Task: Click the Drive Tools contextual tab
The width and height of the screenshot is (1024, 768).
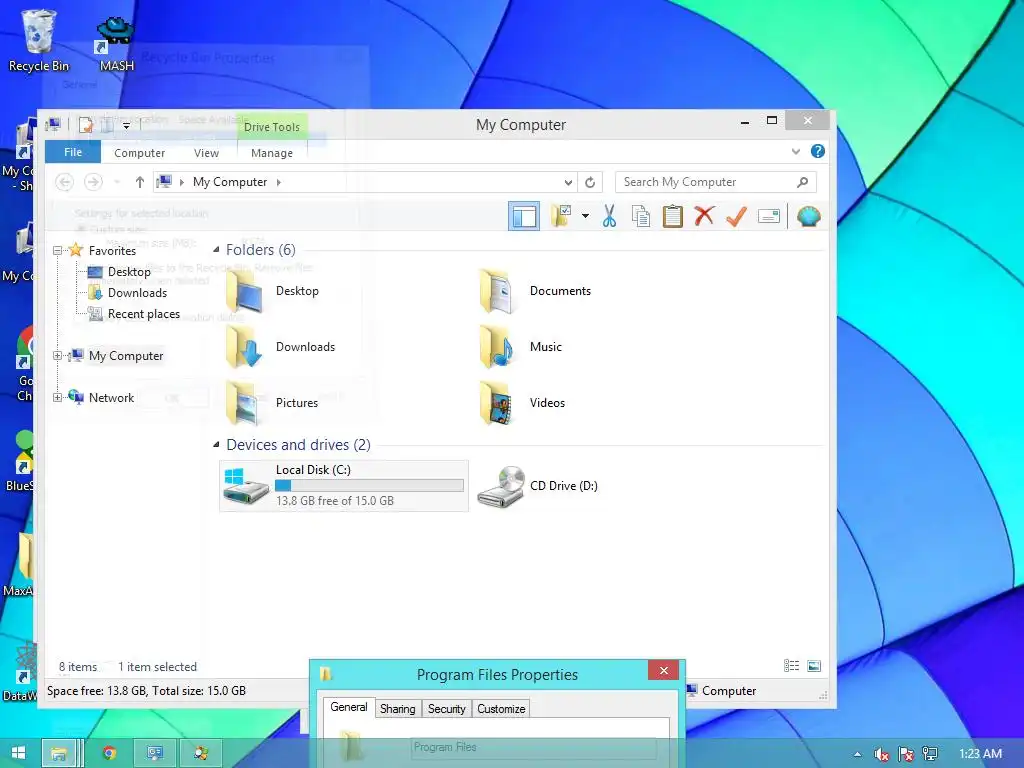Action: point(272,127)
